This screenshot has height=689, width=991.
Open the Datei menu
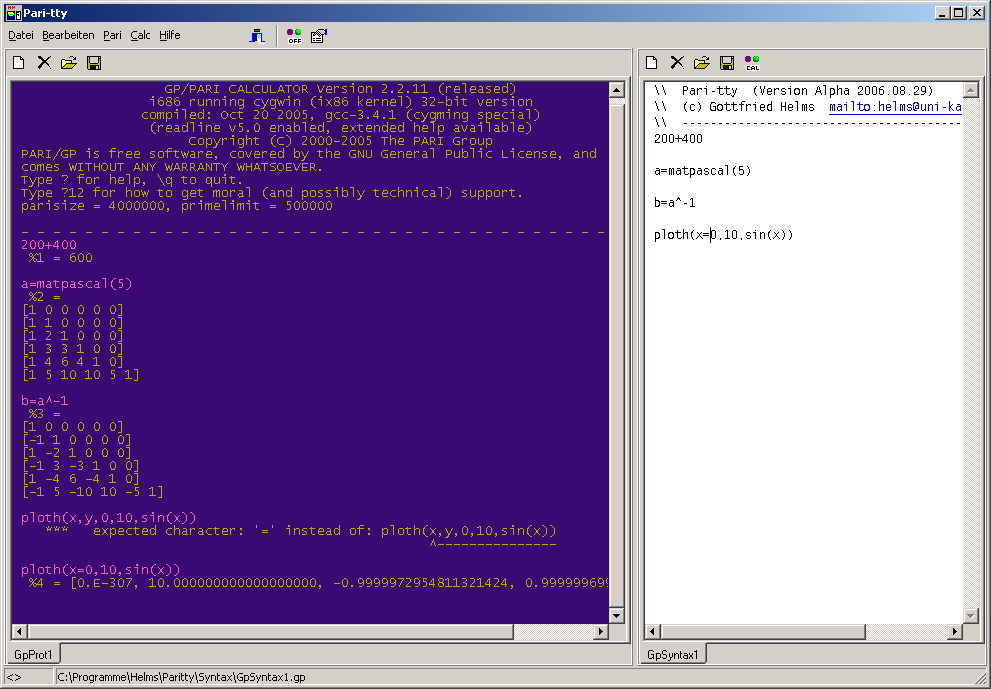click(x=21, y=35)
